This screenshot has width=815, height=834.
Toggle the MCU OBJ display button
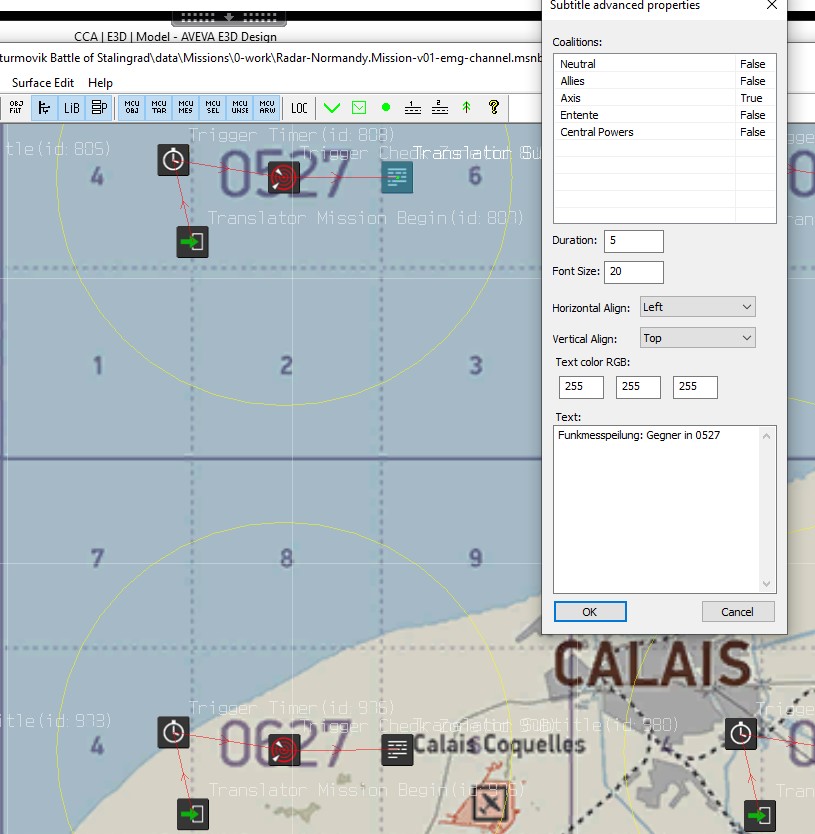[x=132, y=108]
